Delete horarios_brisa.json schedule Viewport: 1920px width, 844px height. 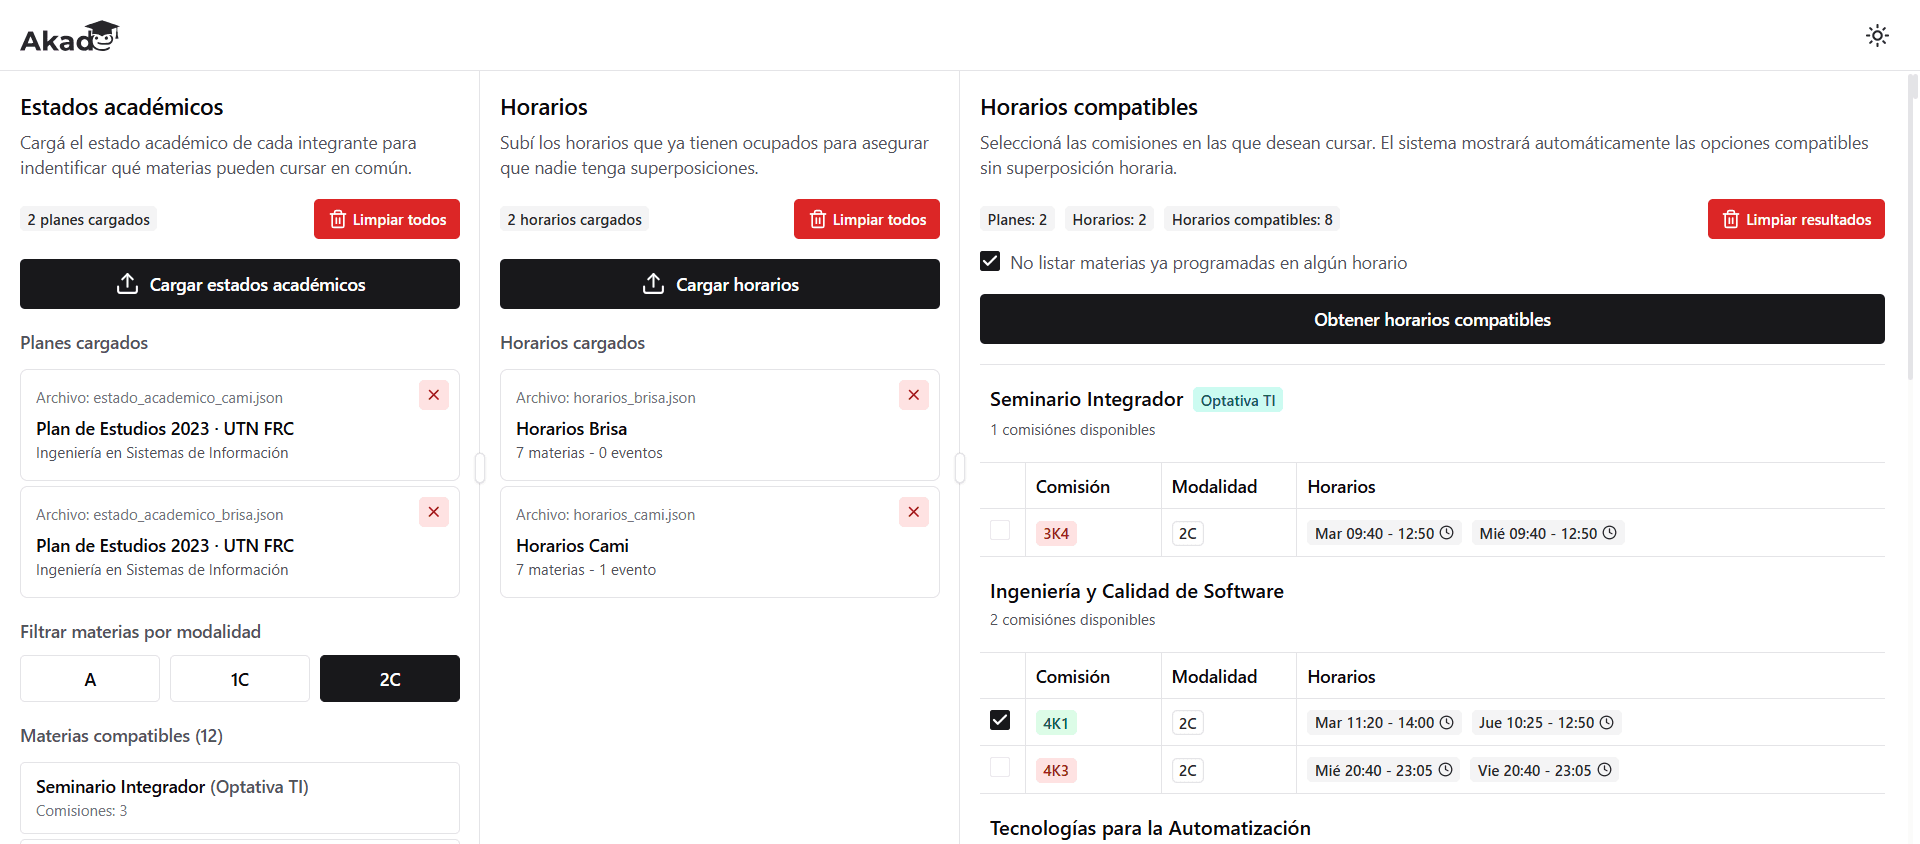(x=914, y=395)
